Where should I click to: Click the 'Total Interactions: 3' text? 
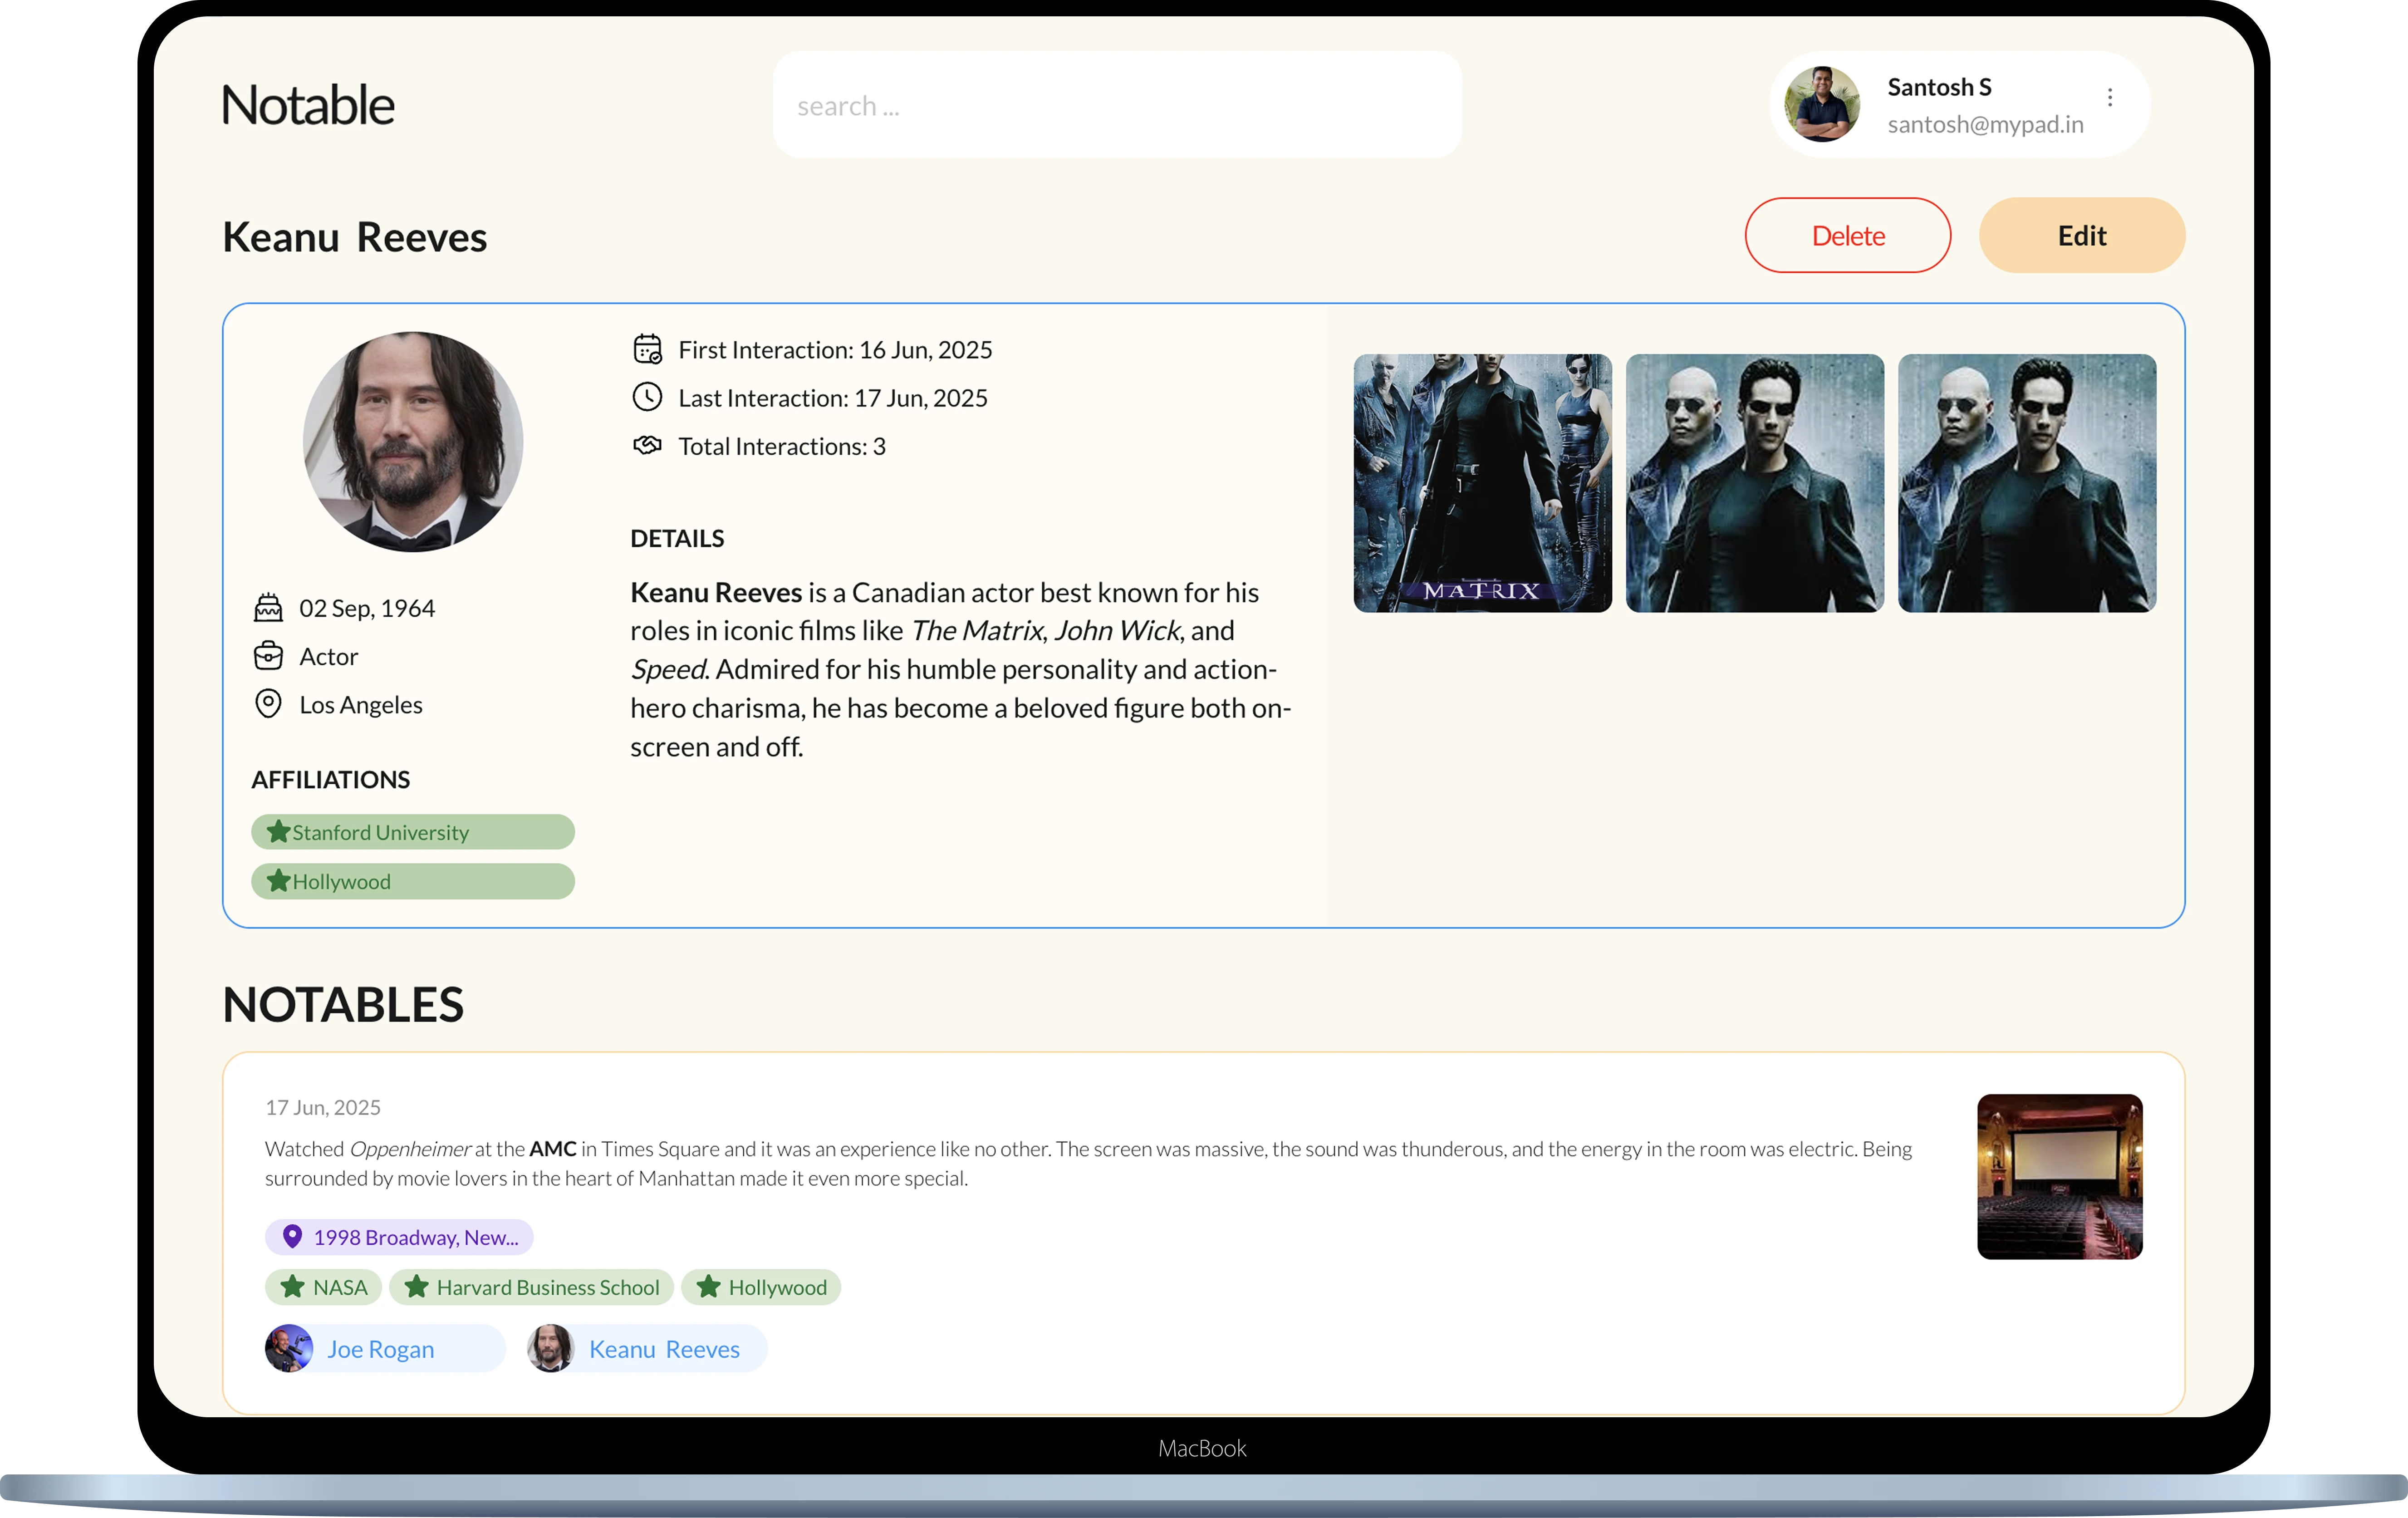pos(782,445)
